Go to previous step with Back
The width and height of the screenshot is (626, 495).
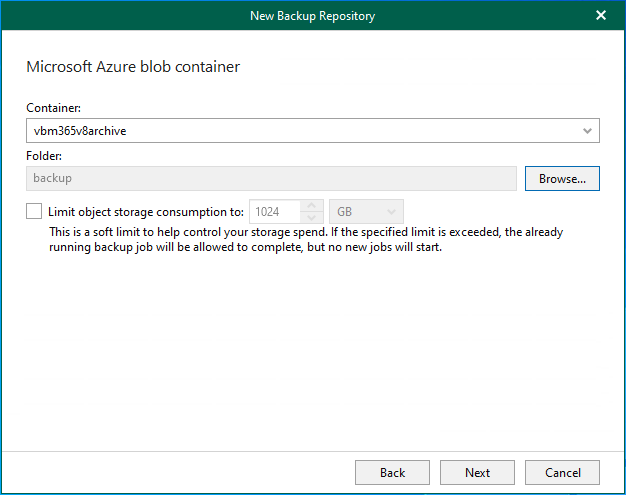[x=392, y=472]
